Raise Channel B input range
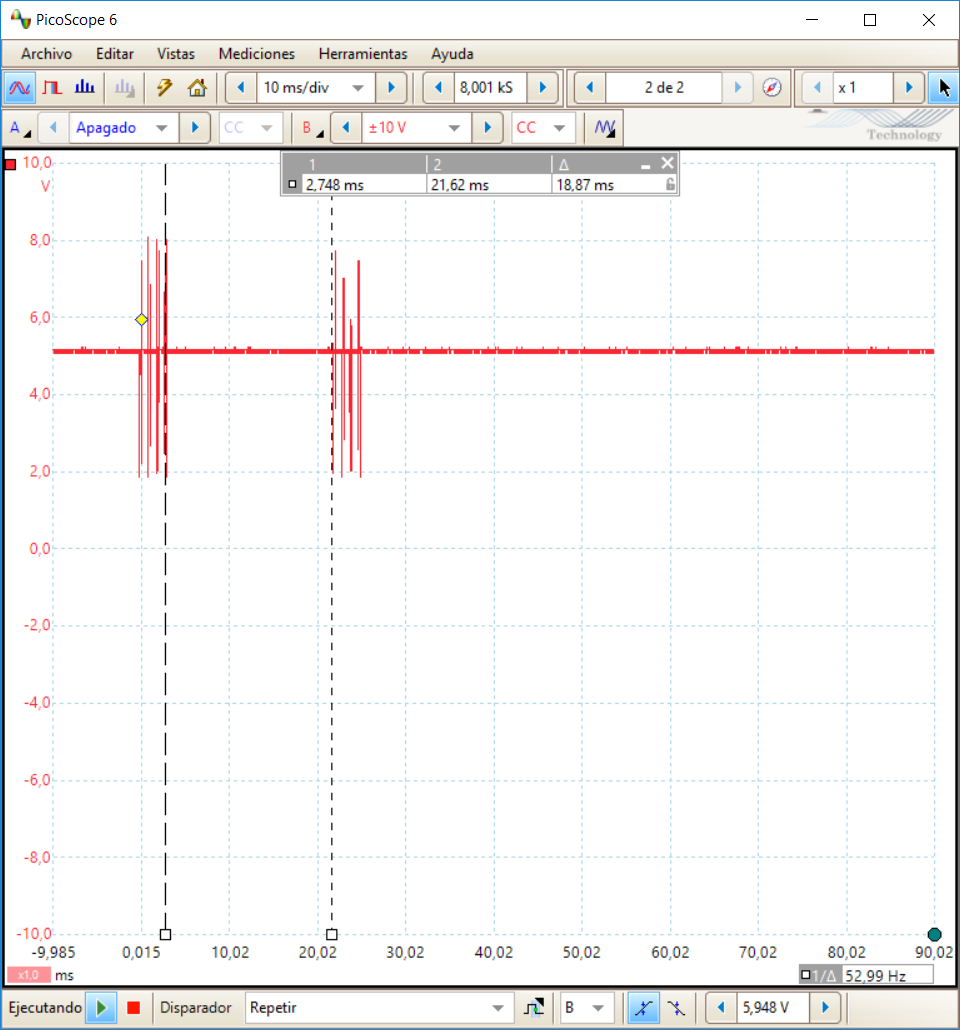Screen dimensions: 960x1030 pos(487,127)
